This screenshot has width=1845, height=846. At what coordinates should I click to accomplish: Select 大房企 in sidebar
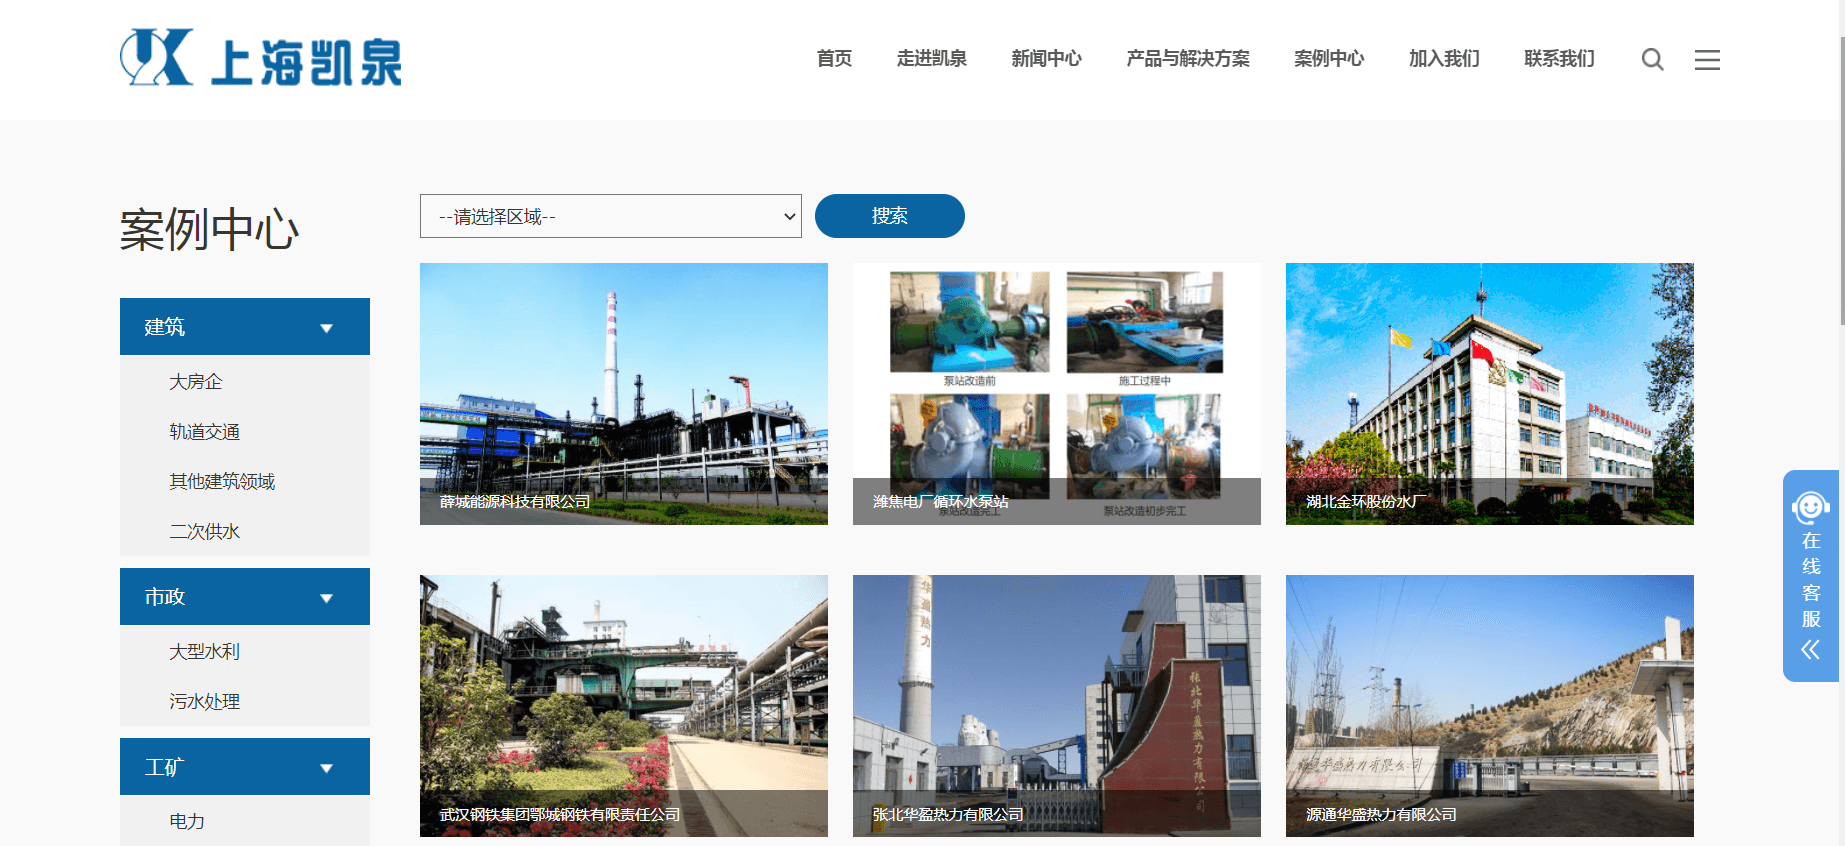pos(196,382)
